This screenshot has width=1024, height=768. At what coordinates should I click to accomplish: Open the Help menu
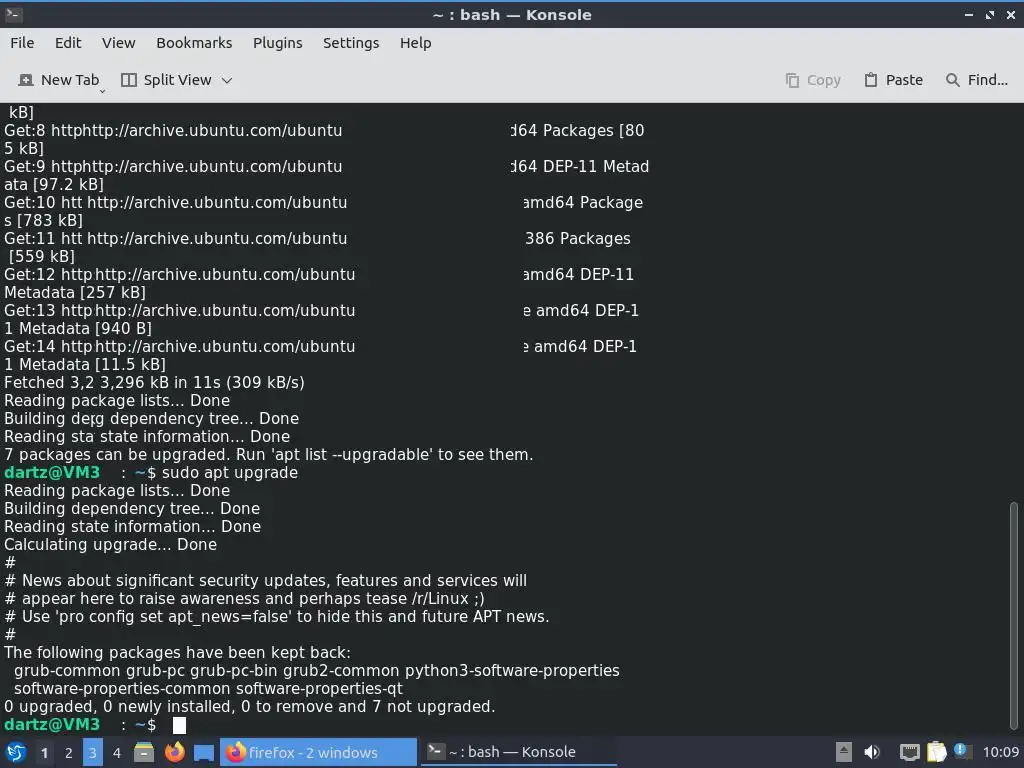click(x=415, y=42)
